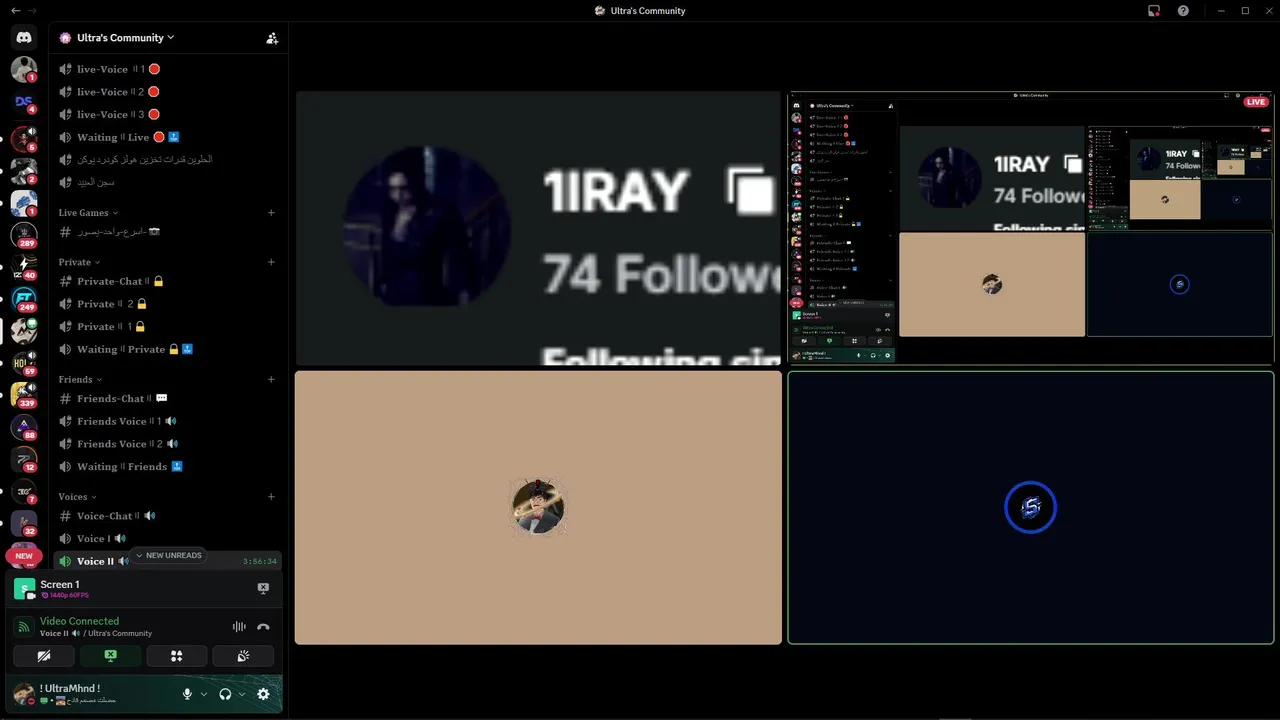Toggle noise suppression waveform icon

coord(239,627)
